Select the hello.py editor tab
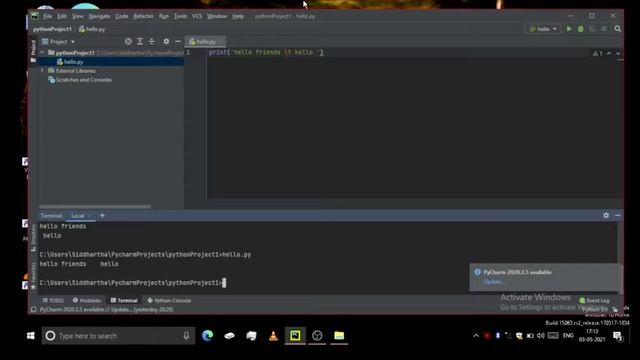The width and height of the screenshot is (640, 360). (x=205, y=42)
